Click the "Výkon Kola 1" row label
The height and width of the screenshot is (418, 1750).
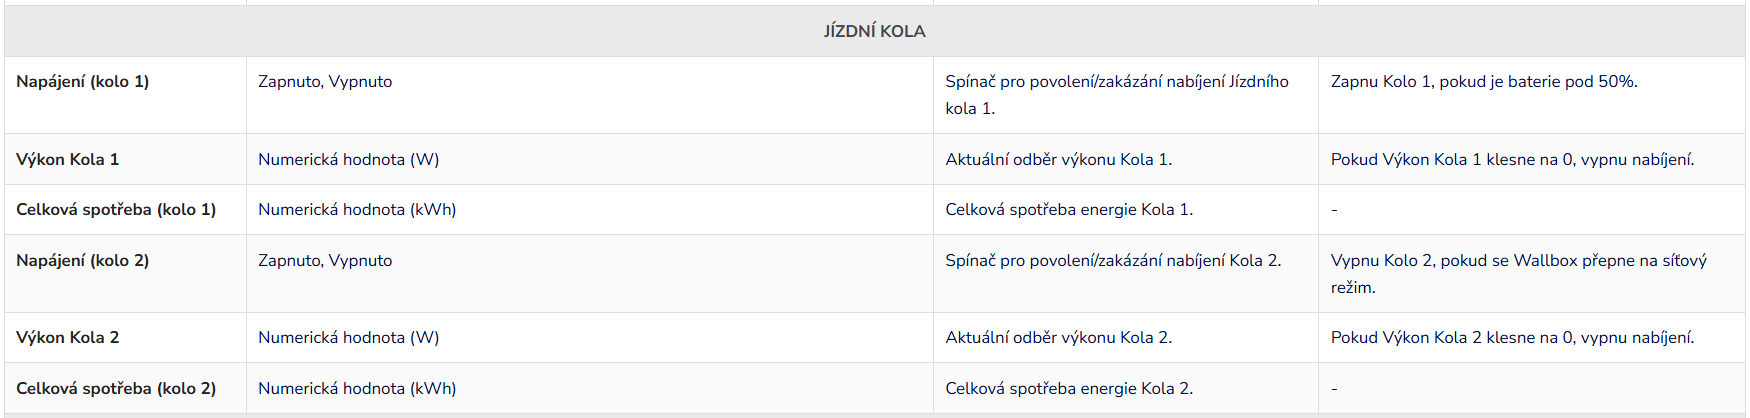[68, 160]
